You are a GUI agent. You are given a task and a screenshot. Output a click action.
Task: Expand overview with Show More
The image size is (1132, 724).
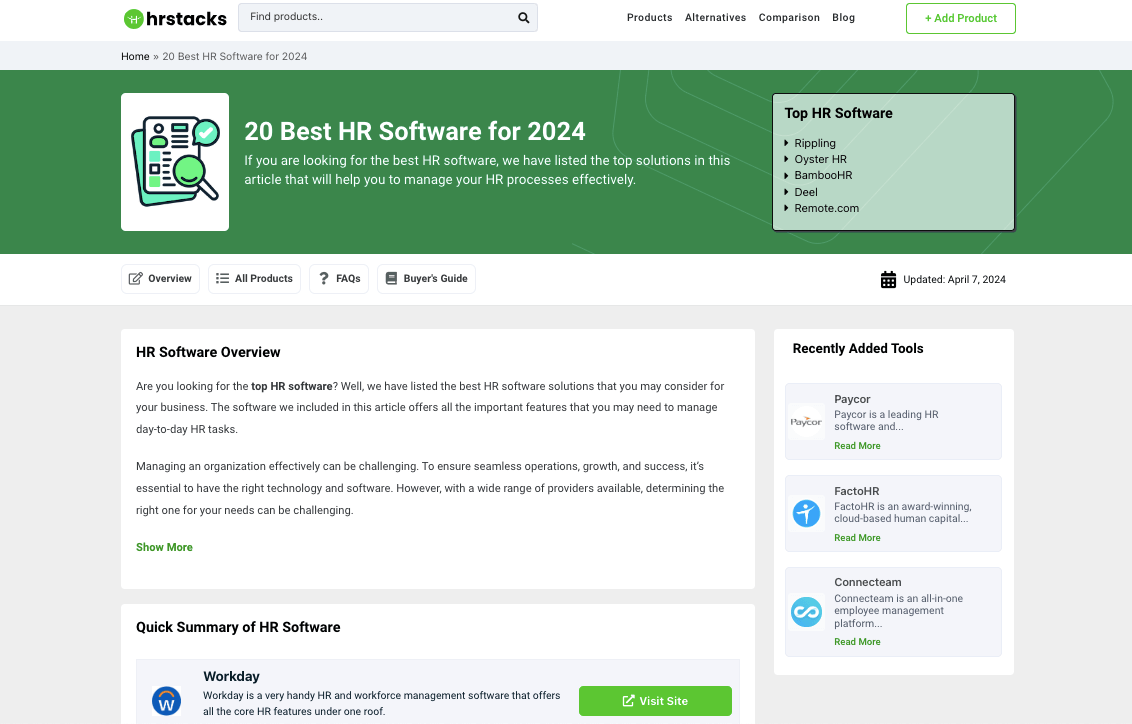click(x=164, y=547)
